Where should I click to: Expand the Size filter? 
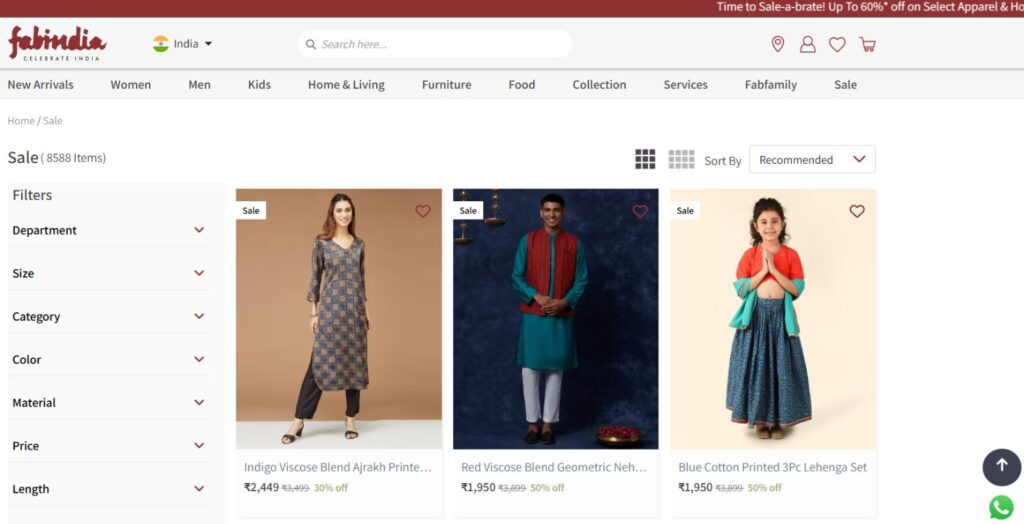pyautogui.click(x=108, y=273)
